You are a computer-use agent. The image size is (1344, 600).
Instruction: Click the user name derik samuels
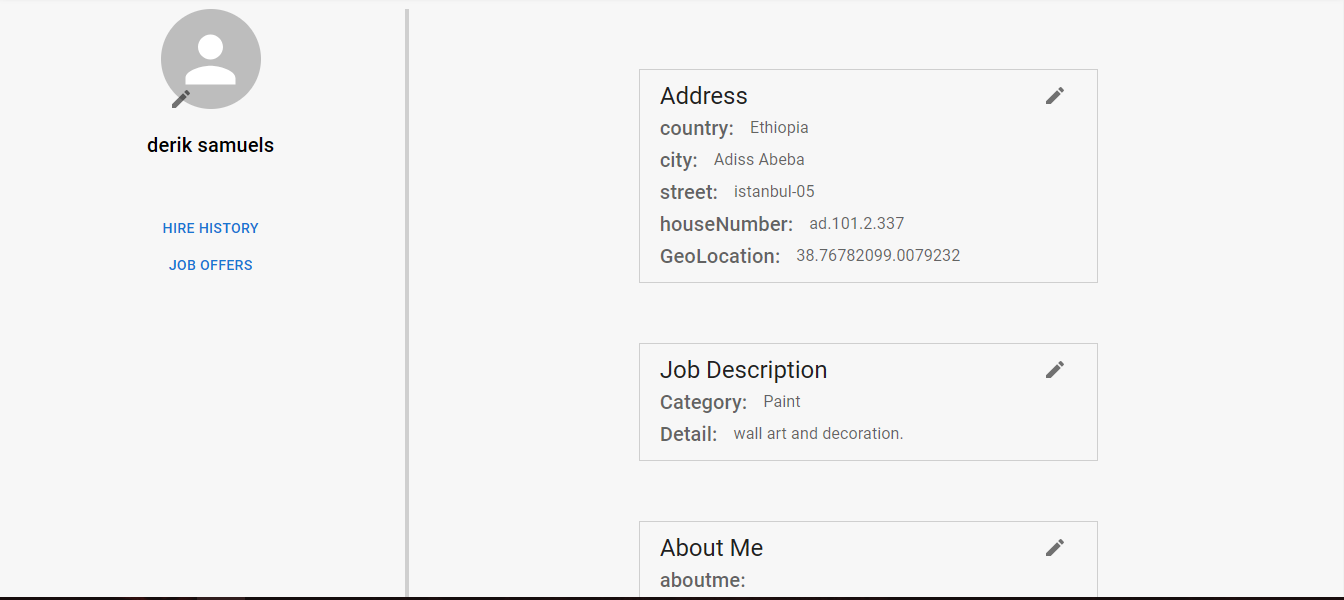click(x=211, y=145)
